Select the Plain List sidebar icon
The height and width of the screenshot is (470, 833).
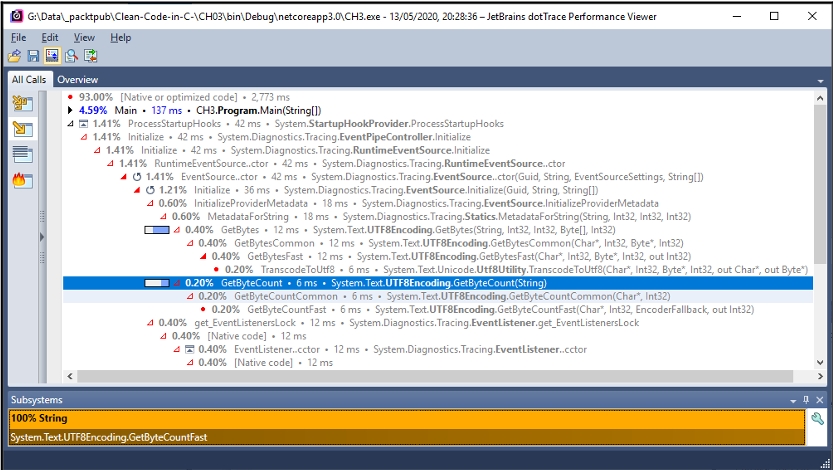click(22, 154)
